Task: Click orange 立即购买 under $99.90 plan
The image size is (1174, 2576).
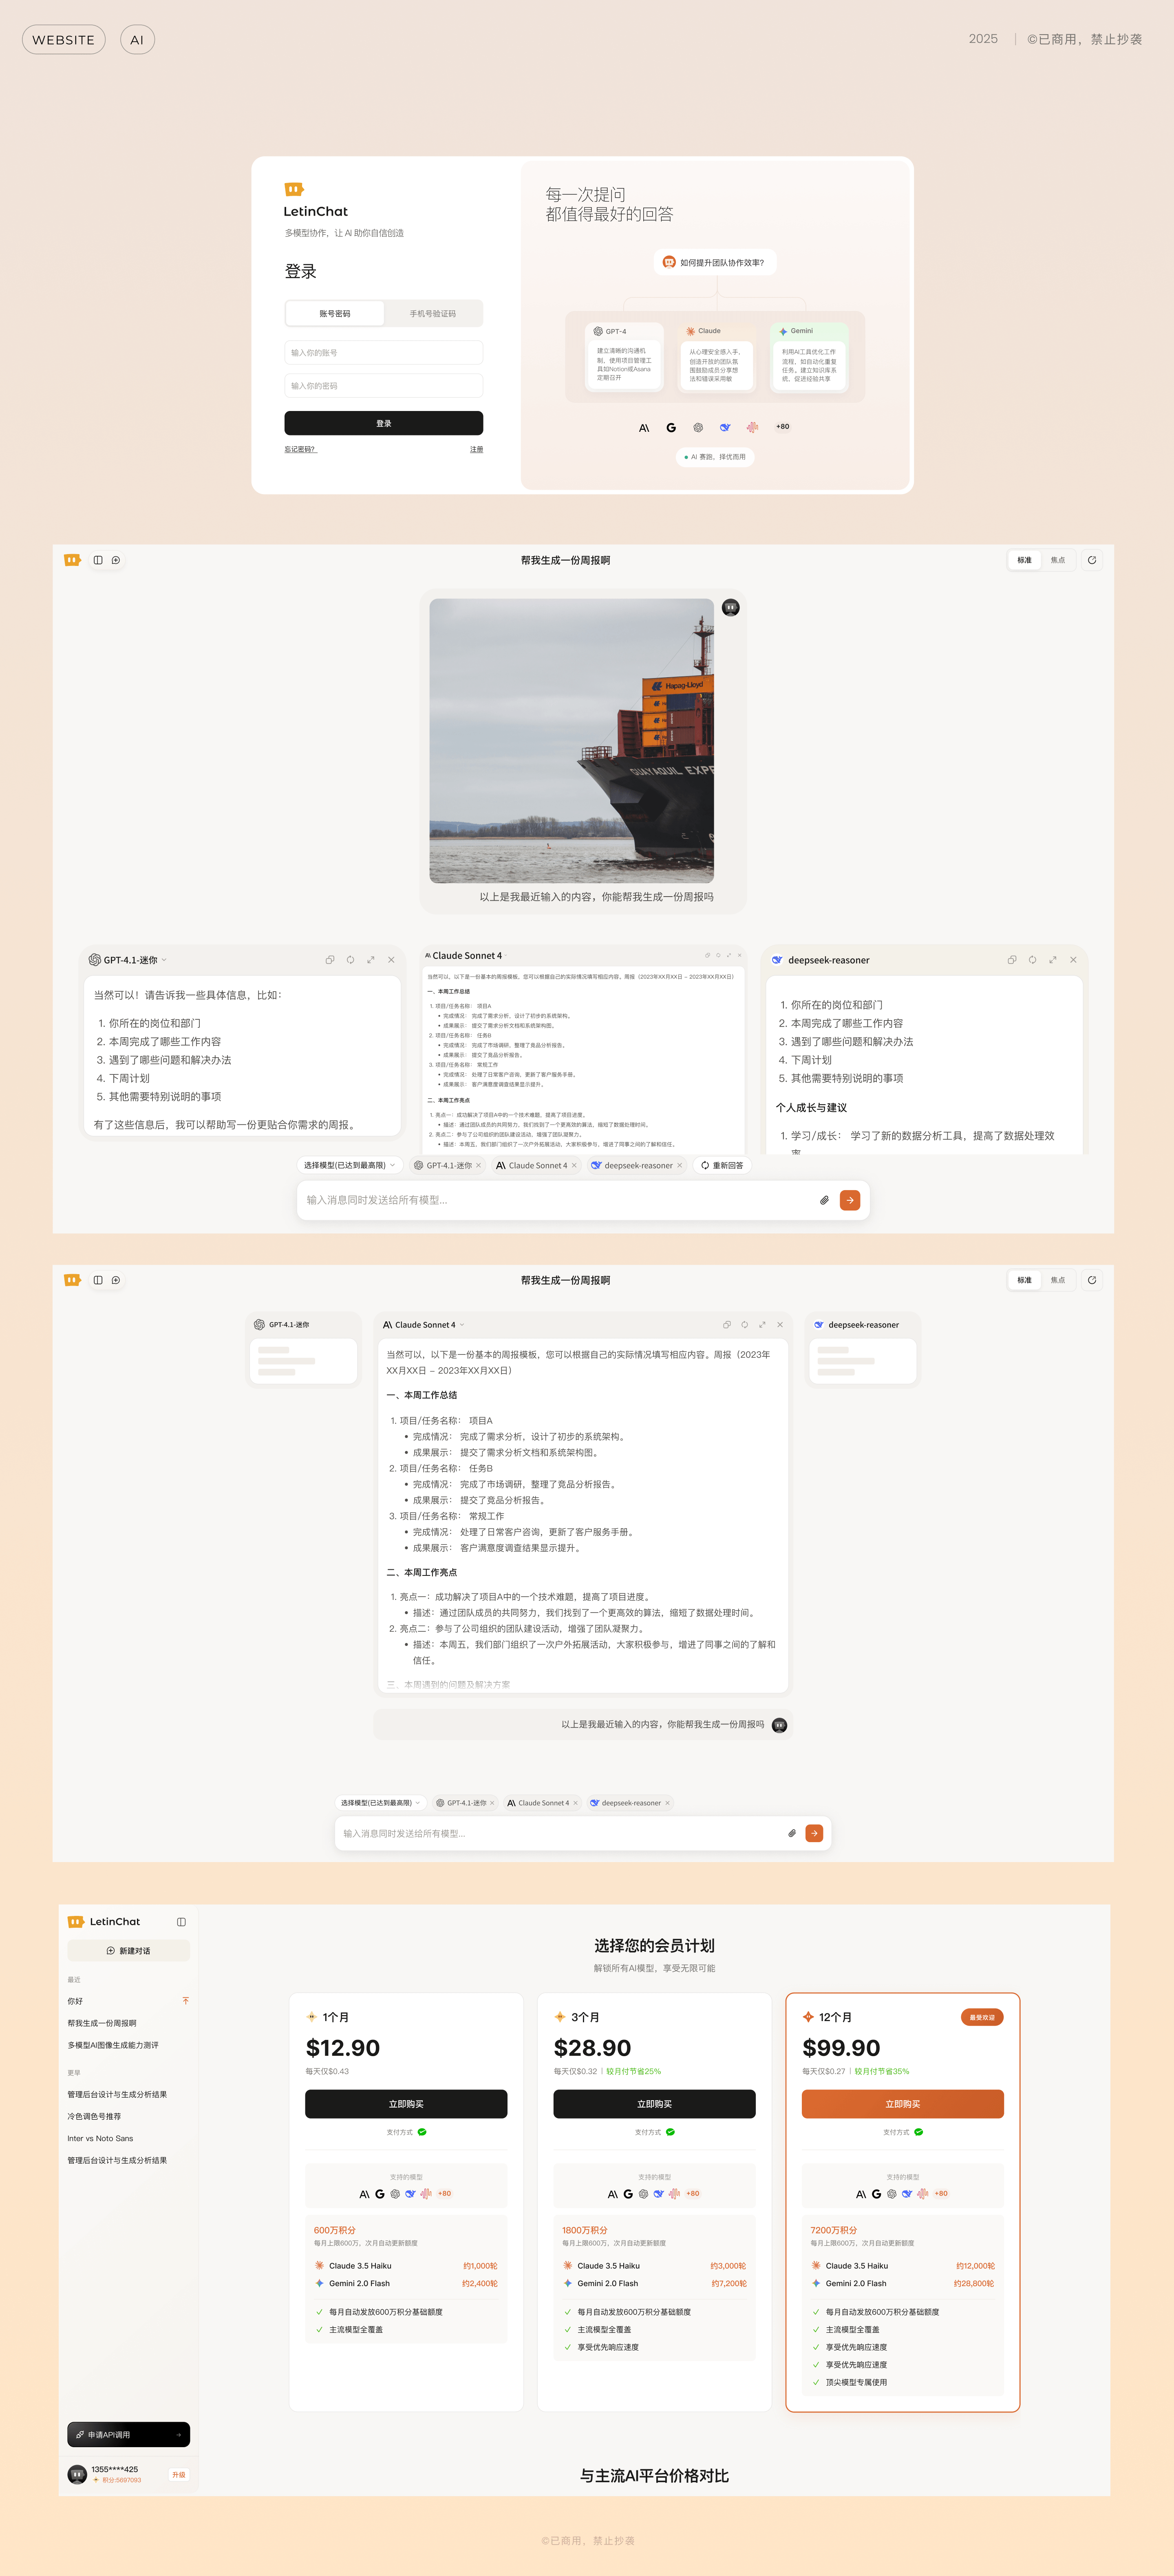Action: (903, 2104)
